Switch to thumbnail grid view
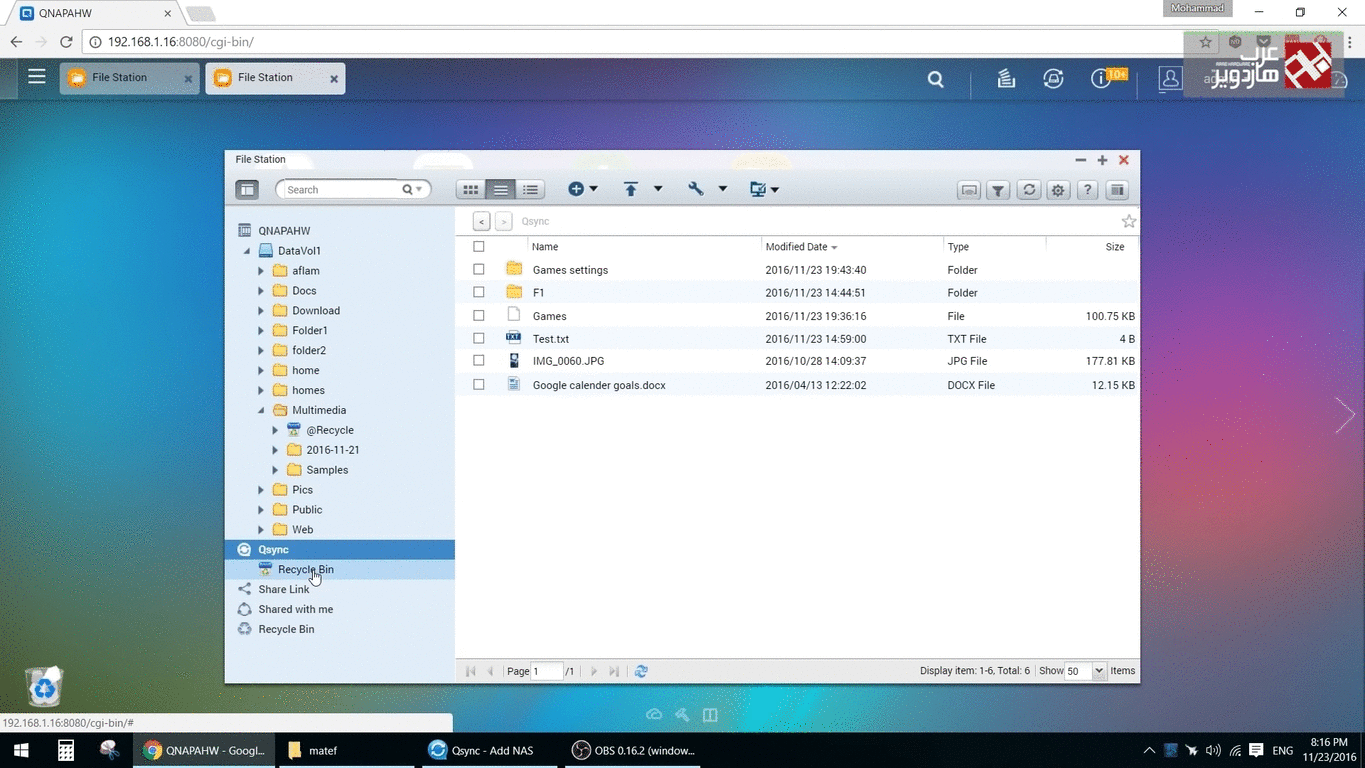Image resolution: width=1365 pixels, height=768 pixels. pyautogui.click(x=471, y=189)
